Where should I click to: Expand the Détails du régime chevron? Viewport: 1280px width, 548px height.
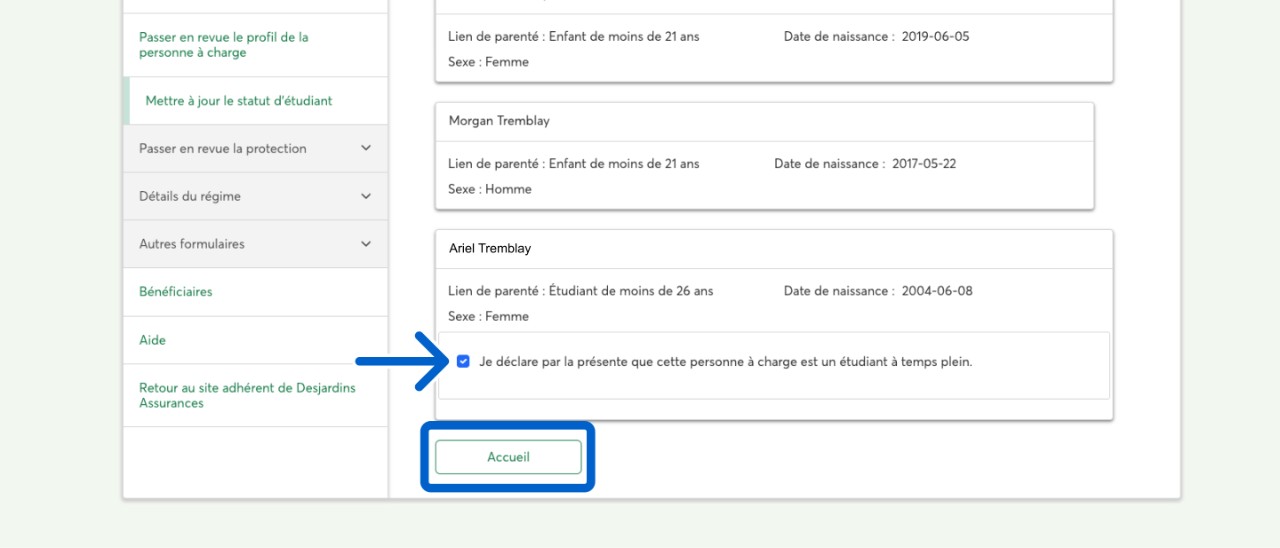366,196
